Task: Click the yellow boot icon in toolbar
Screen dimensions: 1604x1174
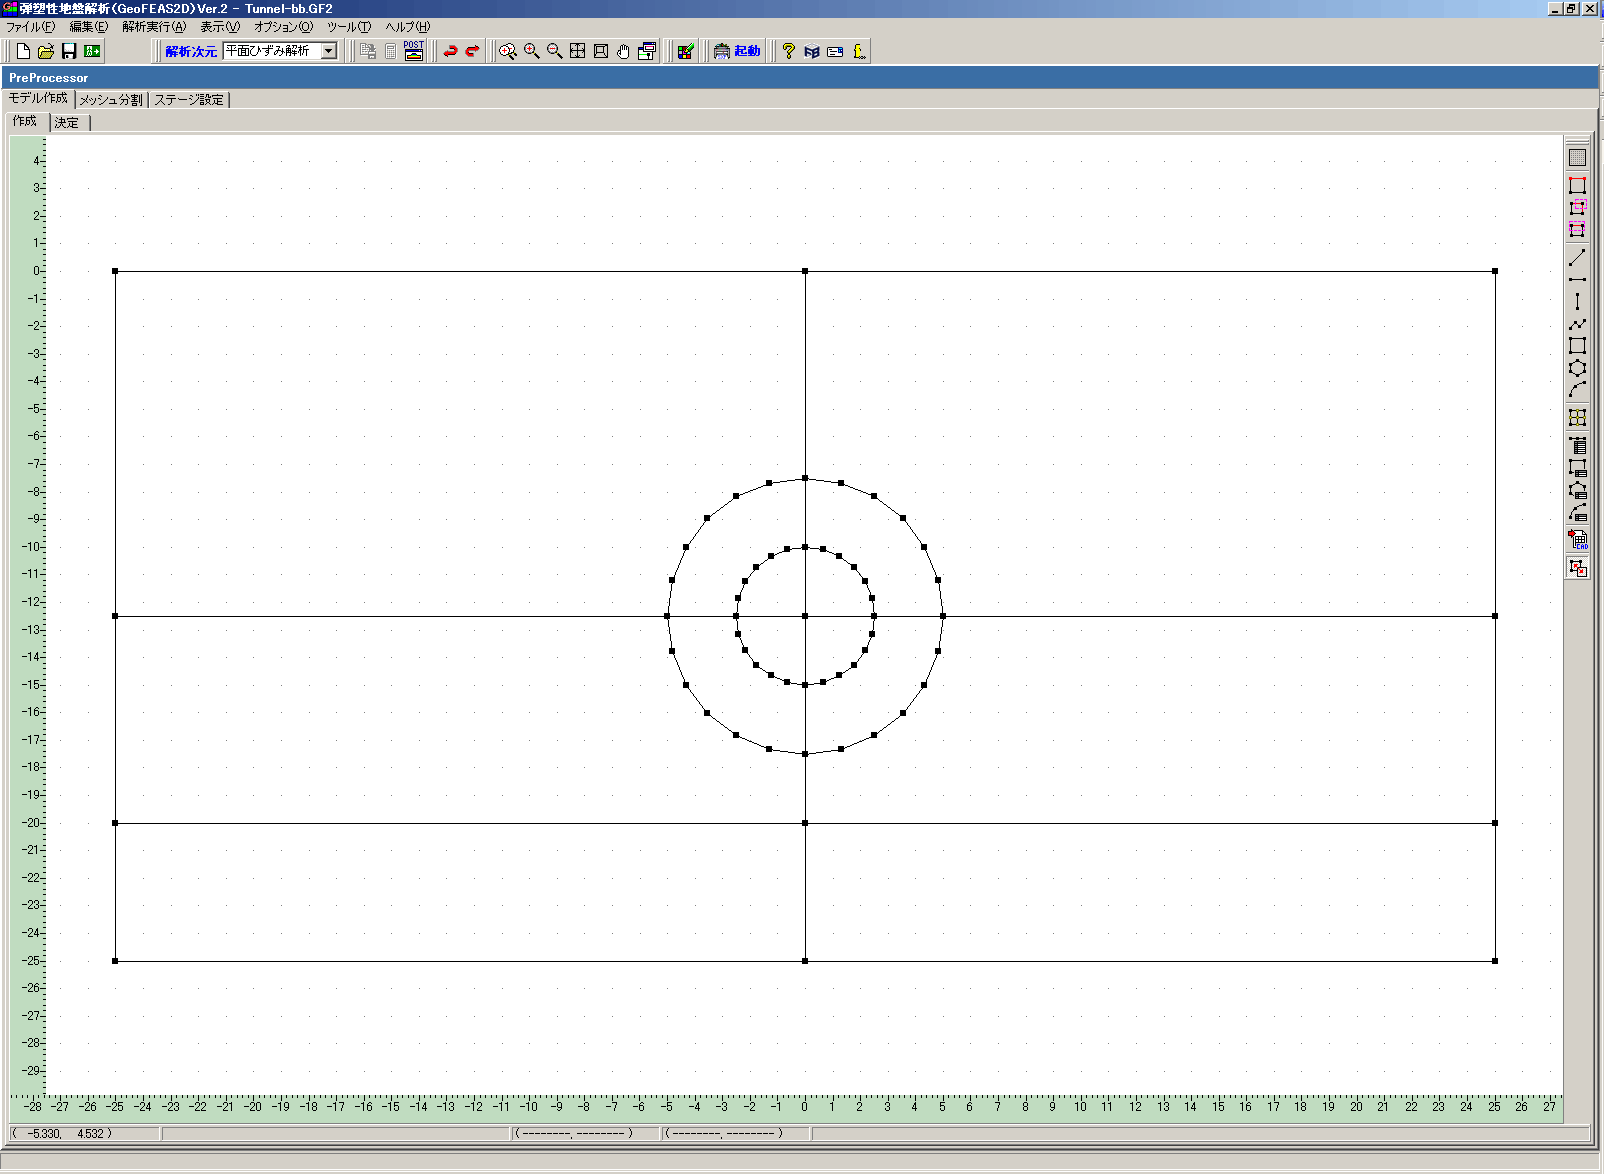Action: 859,51
